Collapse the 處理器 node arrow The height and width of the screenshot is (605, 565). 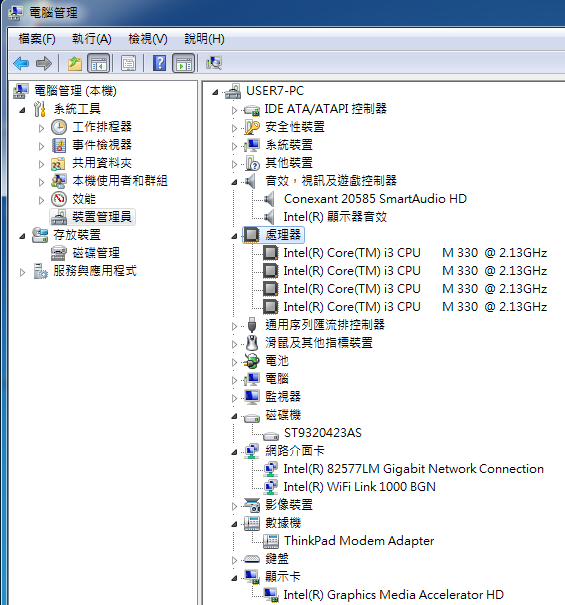pyautogui.click(x=234, y=236)
